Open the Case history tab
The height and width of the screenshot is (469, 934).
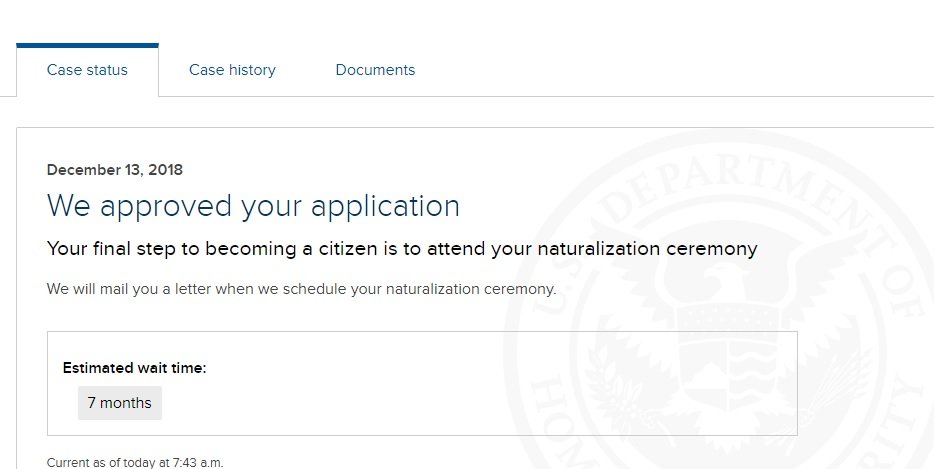pos(232,70)
